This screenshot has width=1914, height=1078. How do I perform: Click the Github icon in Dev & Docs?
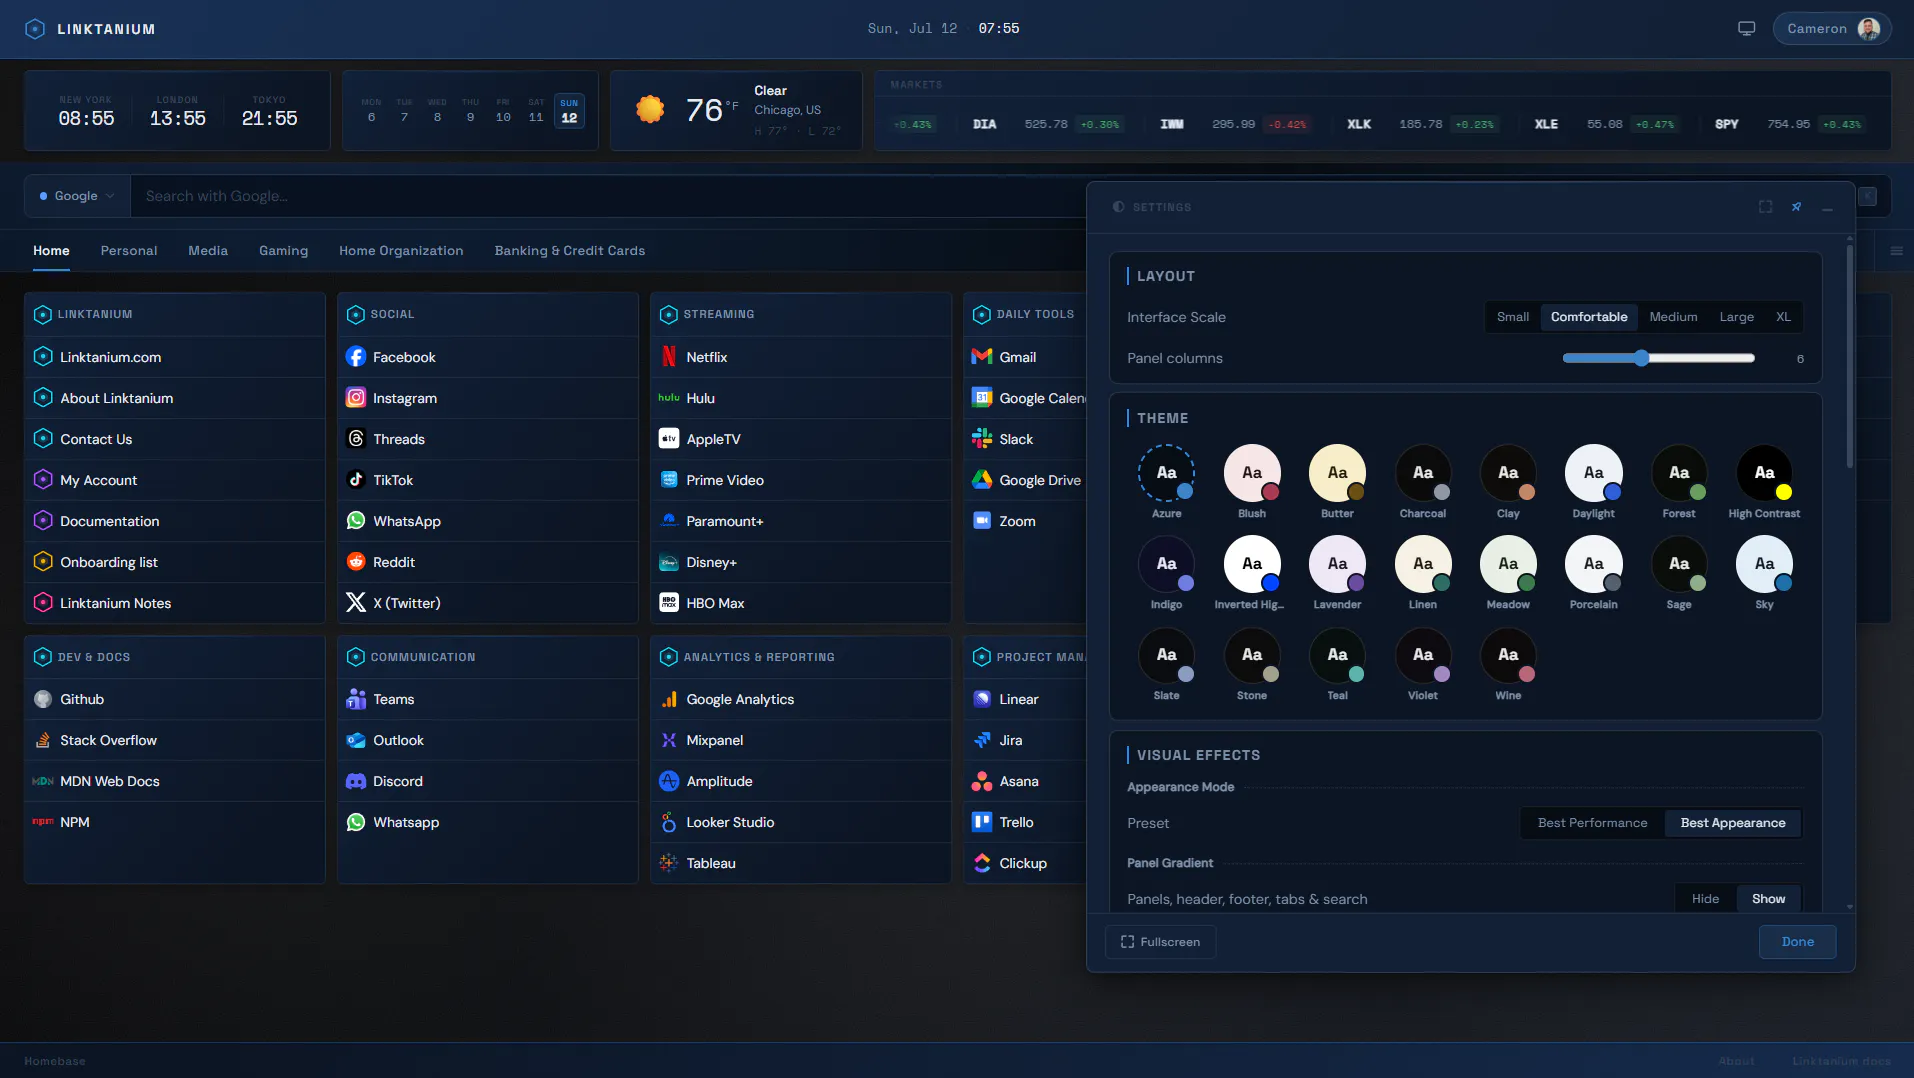pos(43,699)
